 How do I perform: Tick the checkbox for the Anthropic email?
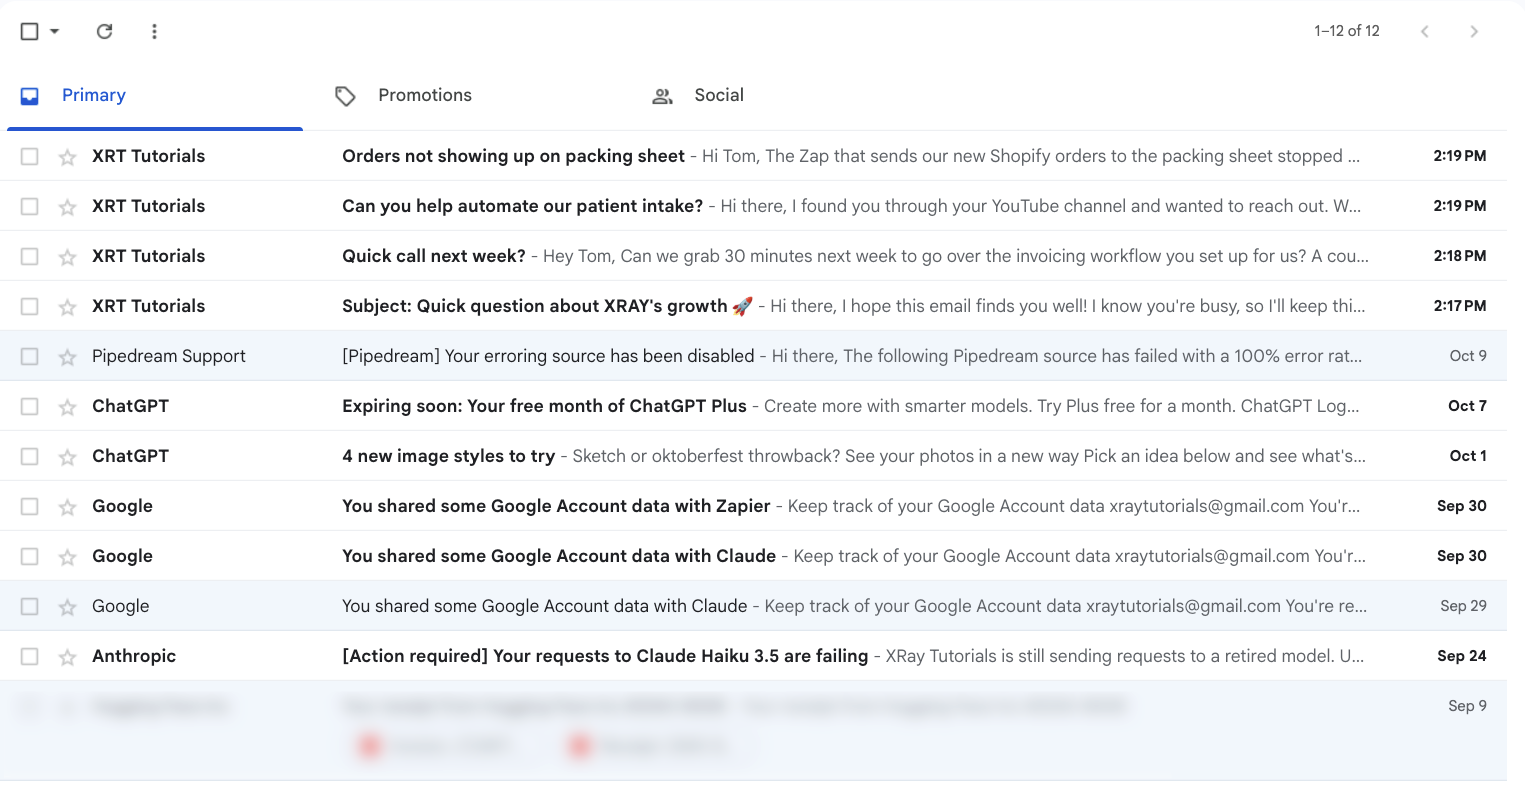pyautogui.click(x=30, y=656)
